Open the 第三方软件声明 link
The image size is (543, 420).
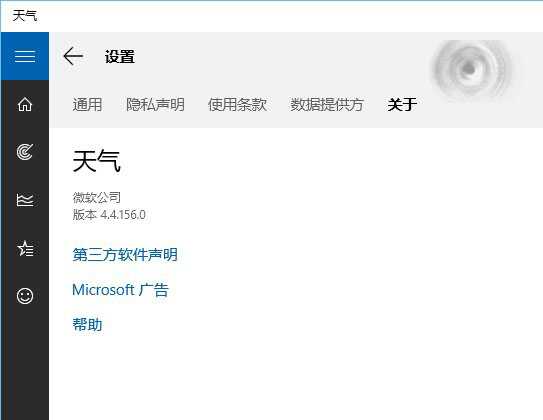[x=125, y=255]
